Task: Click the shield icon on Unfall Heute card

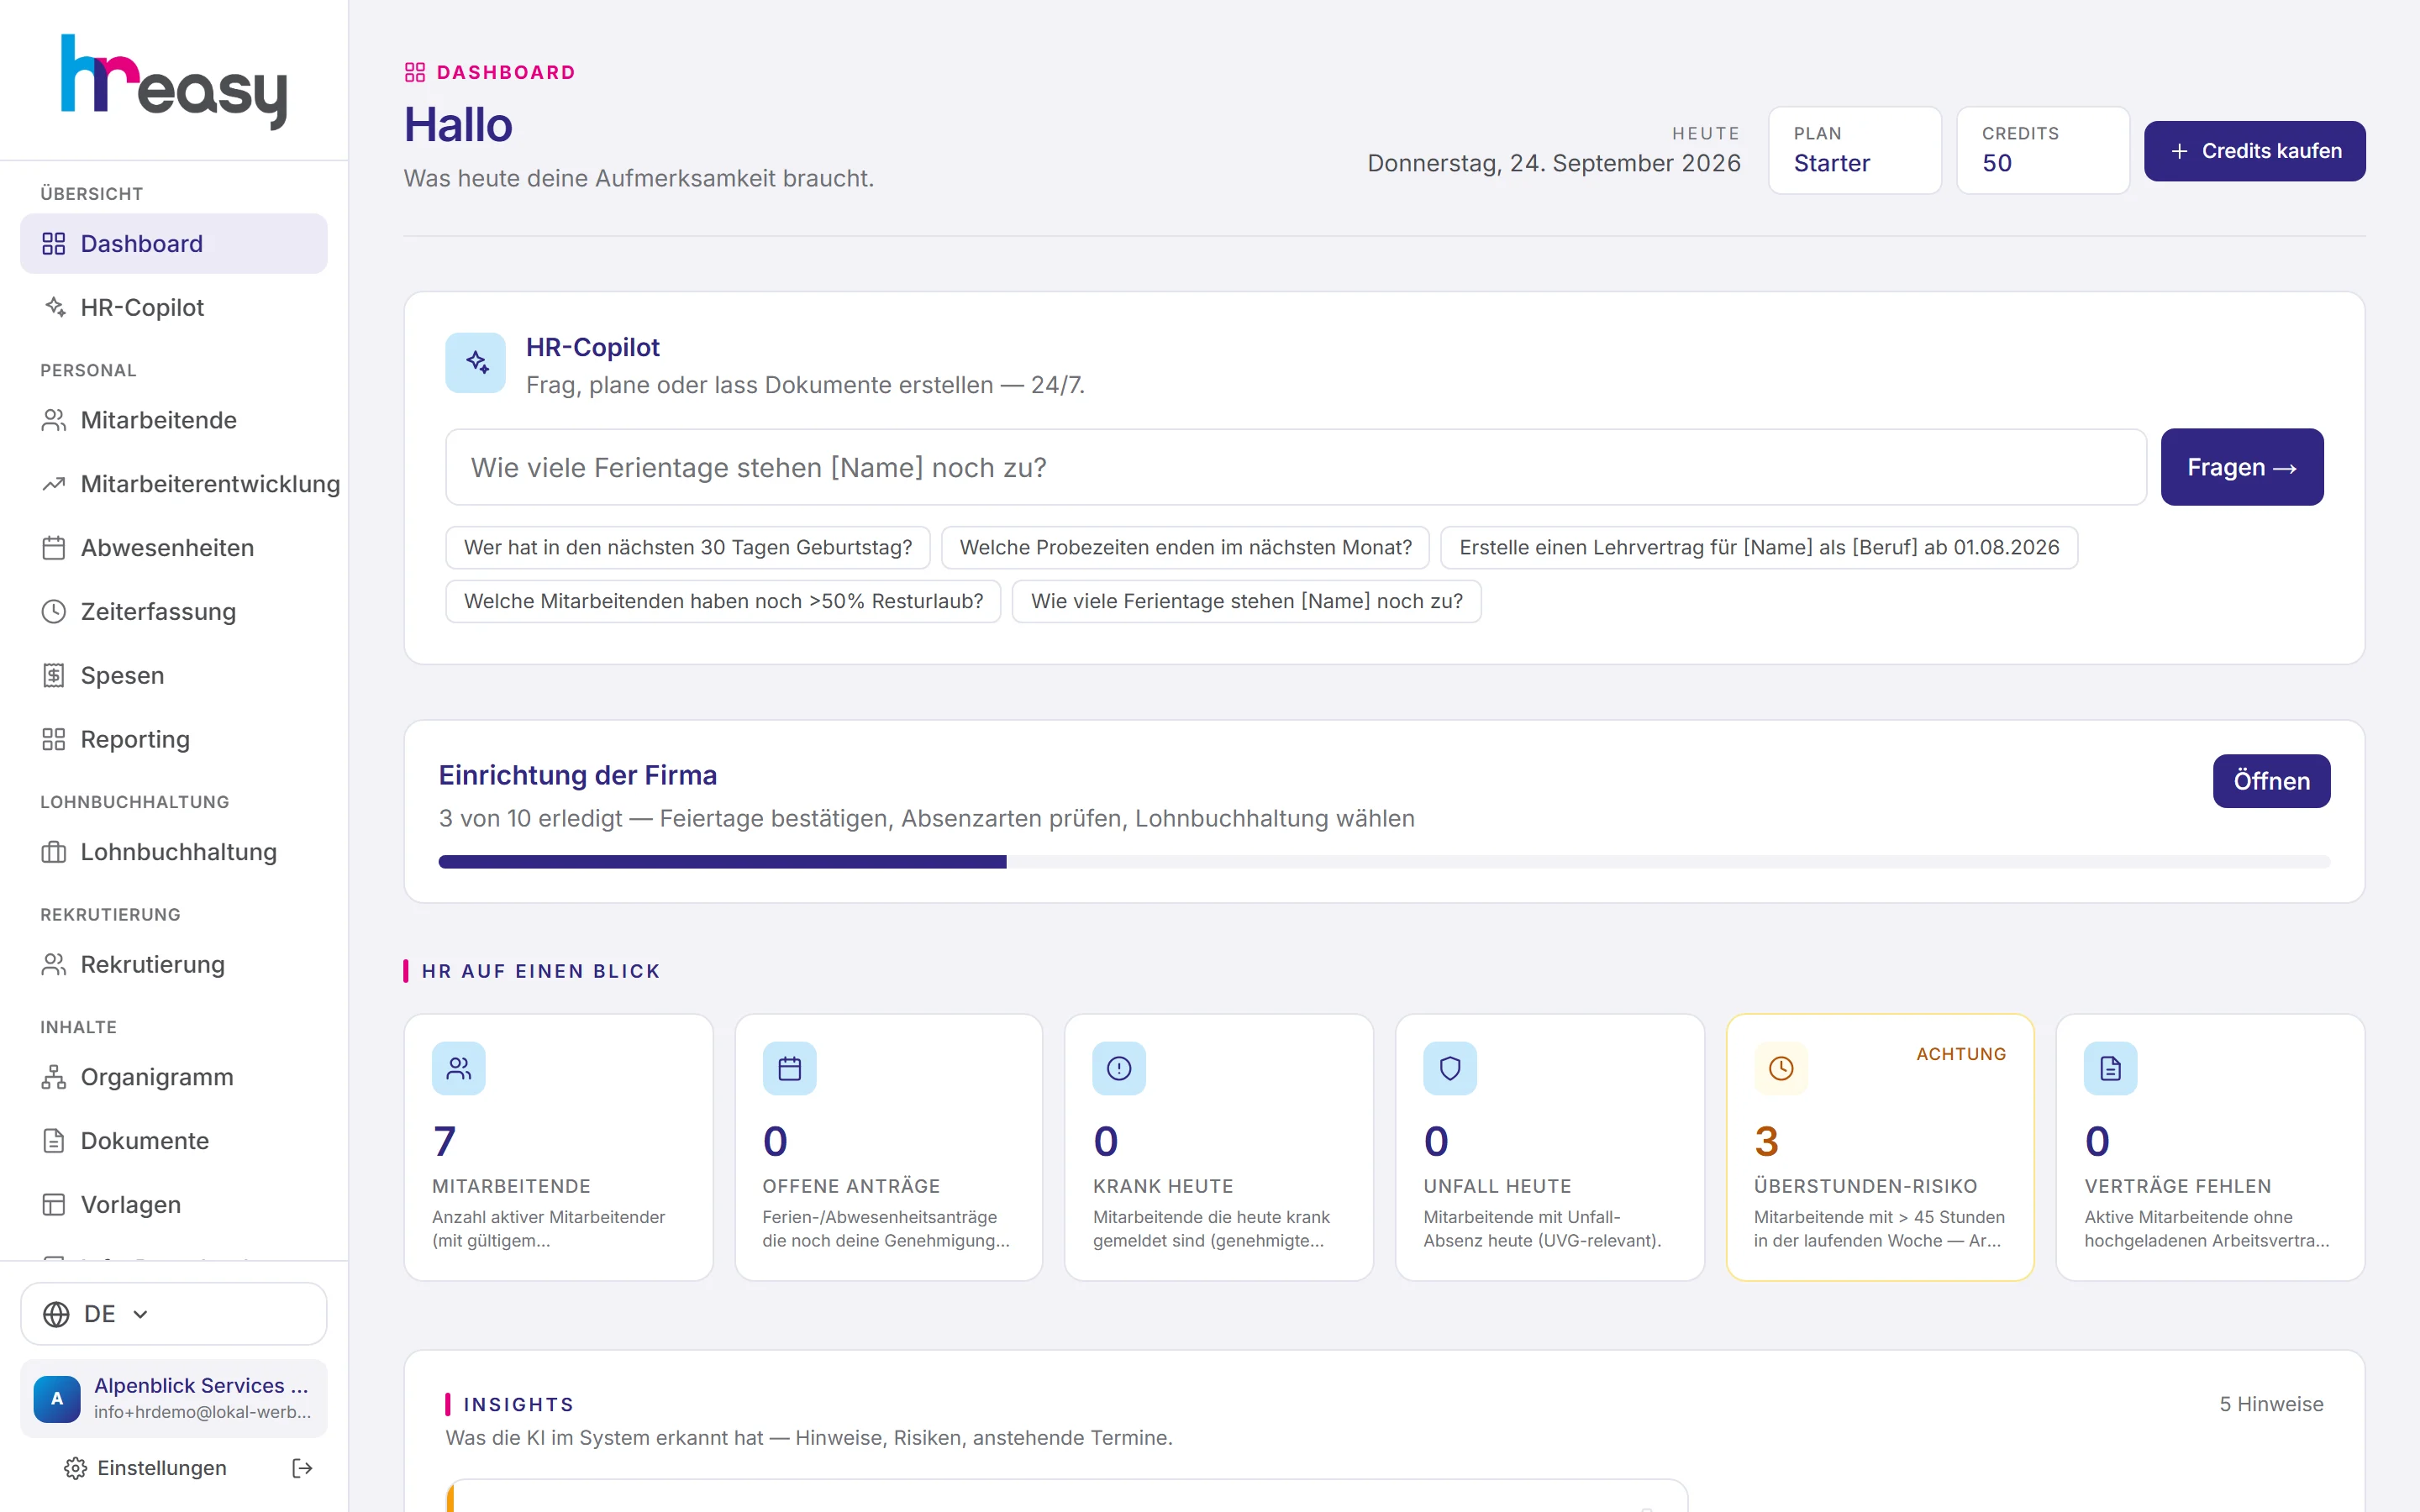Action: coord(1450,1068)
